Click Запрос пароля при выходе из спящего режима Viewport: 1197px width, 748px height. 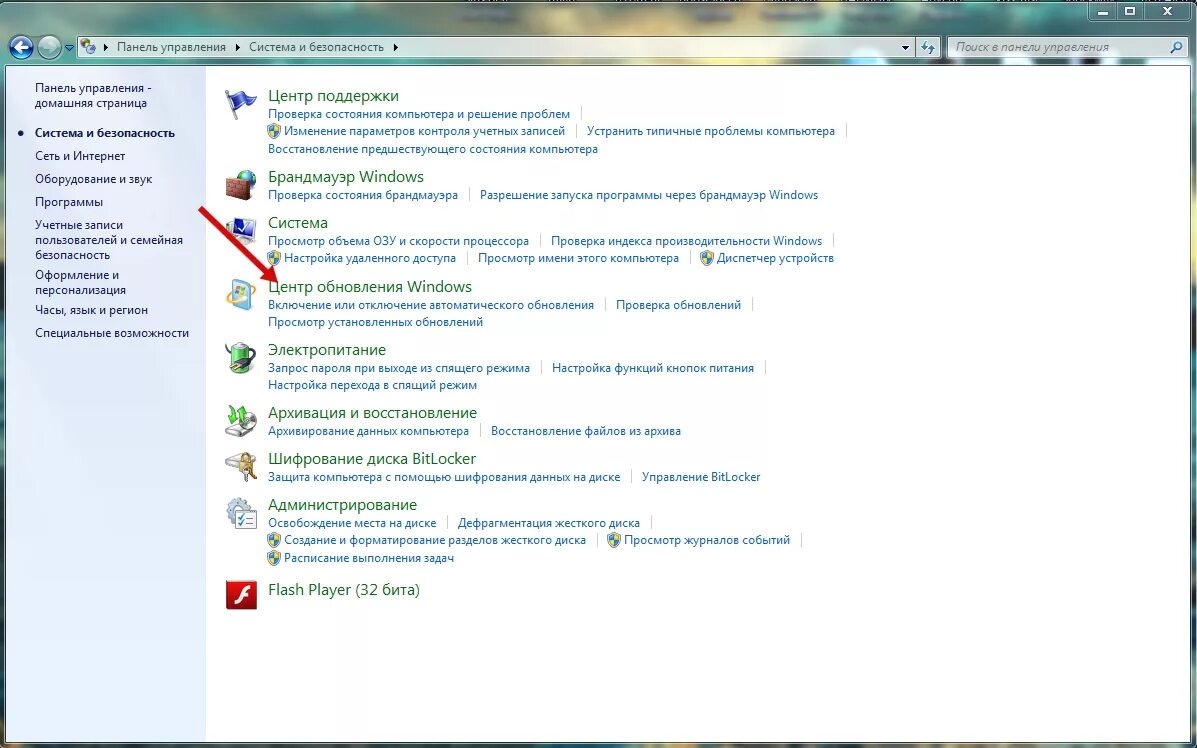coord(398,368)
